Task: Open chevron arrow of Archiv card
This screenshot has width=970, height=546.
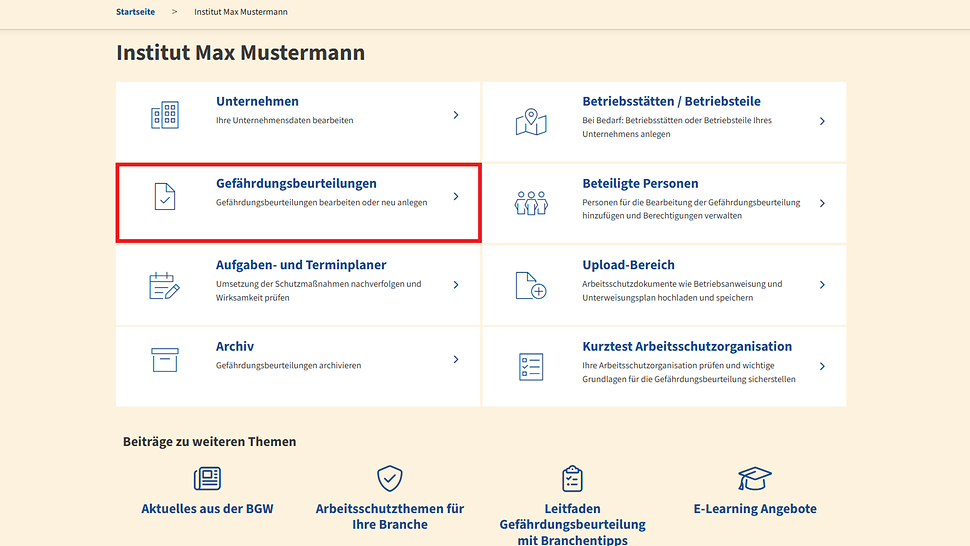Action: [x=456, y=359]
